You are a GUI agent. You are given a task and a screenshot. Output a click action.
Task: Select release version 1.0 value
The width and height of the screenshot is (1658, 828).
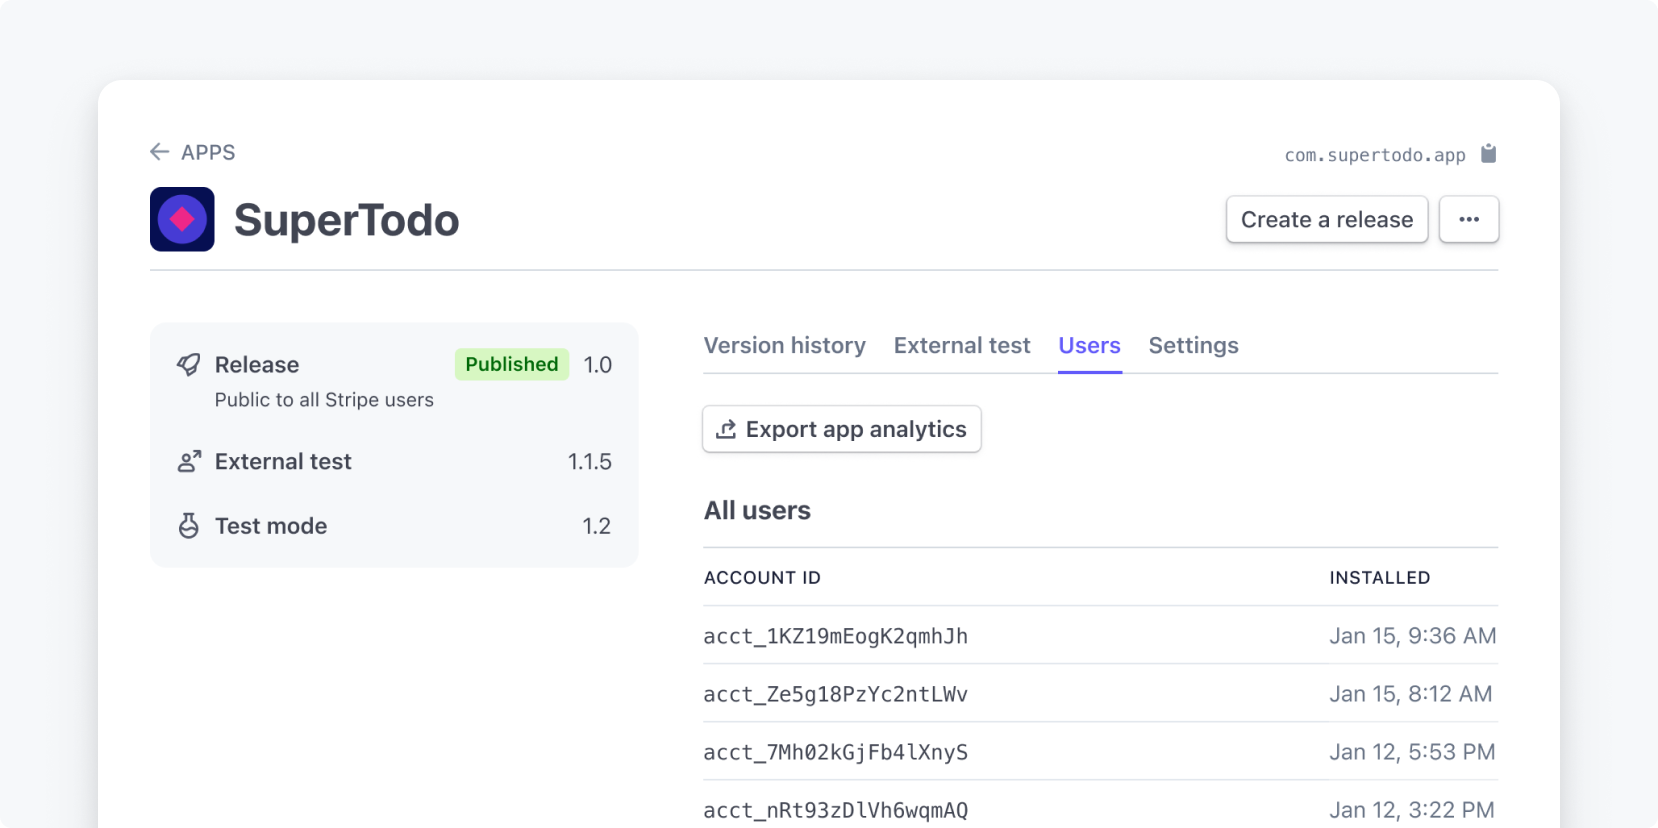(598, 365)
